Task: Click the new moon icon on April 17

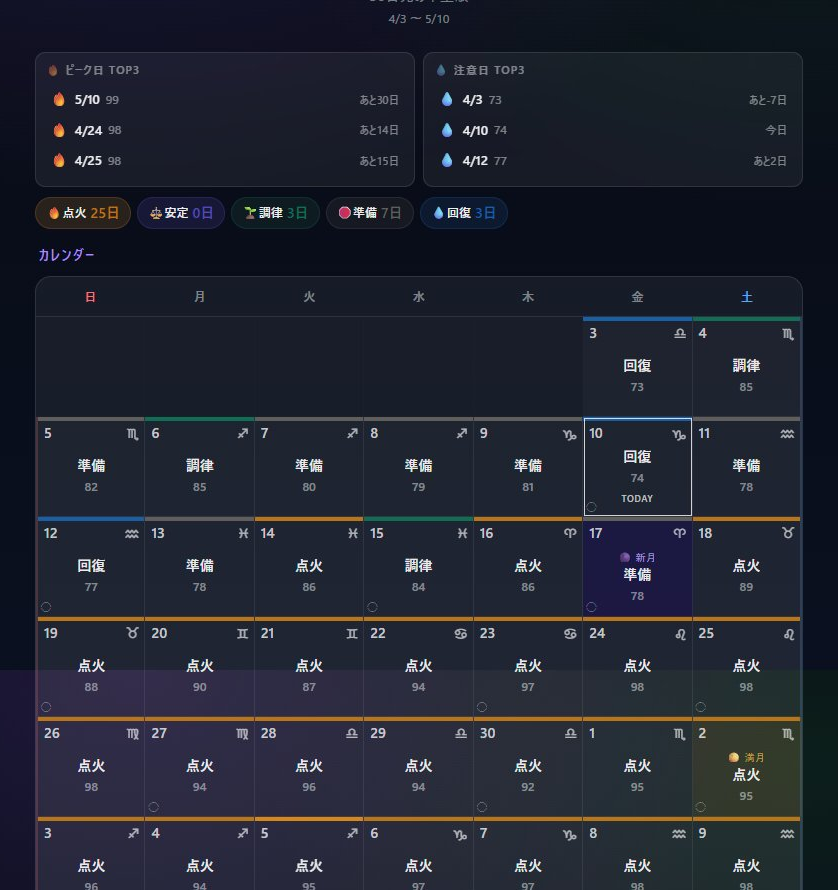Action: [625, 557]
